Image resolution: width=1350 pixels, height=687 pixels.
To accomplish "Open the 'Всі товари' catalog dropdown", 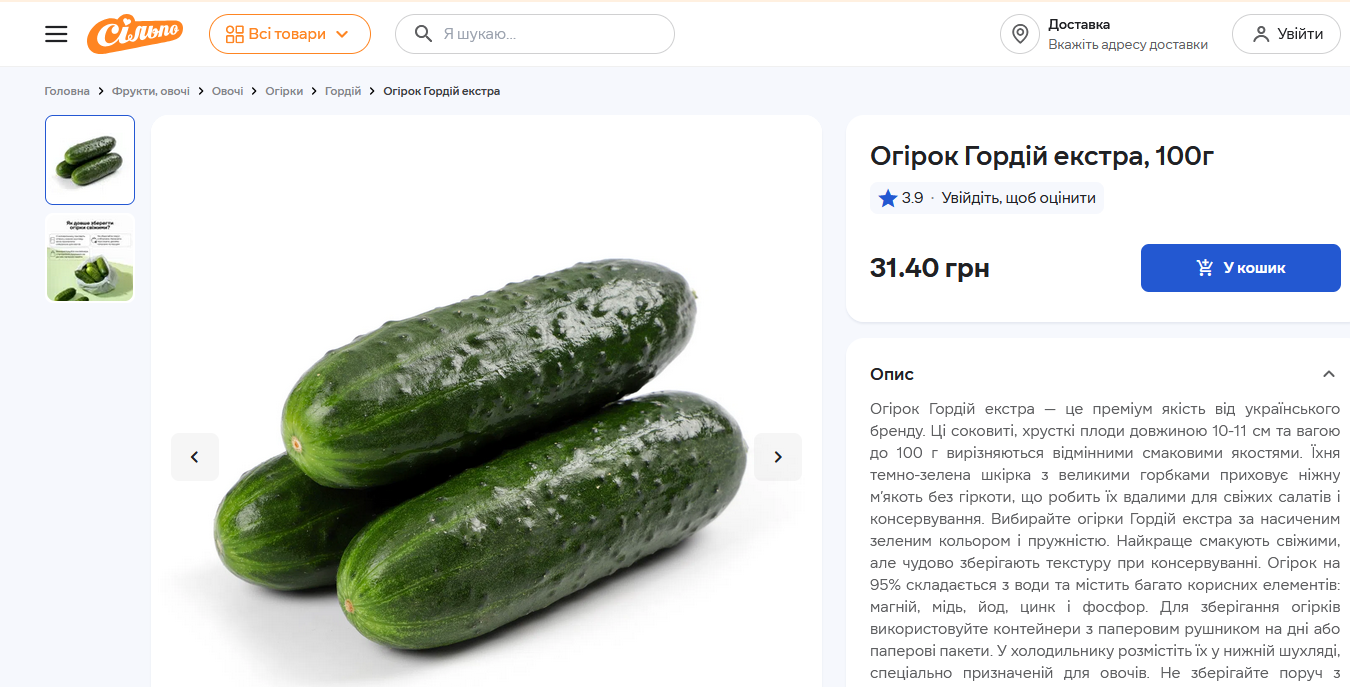I will click(289, 34).
